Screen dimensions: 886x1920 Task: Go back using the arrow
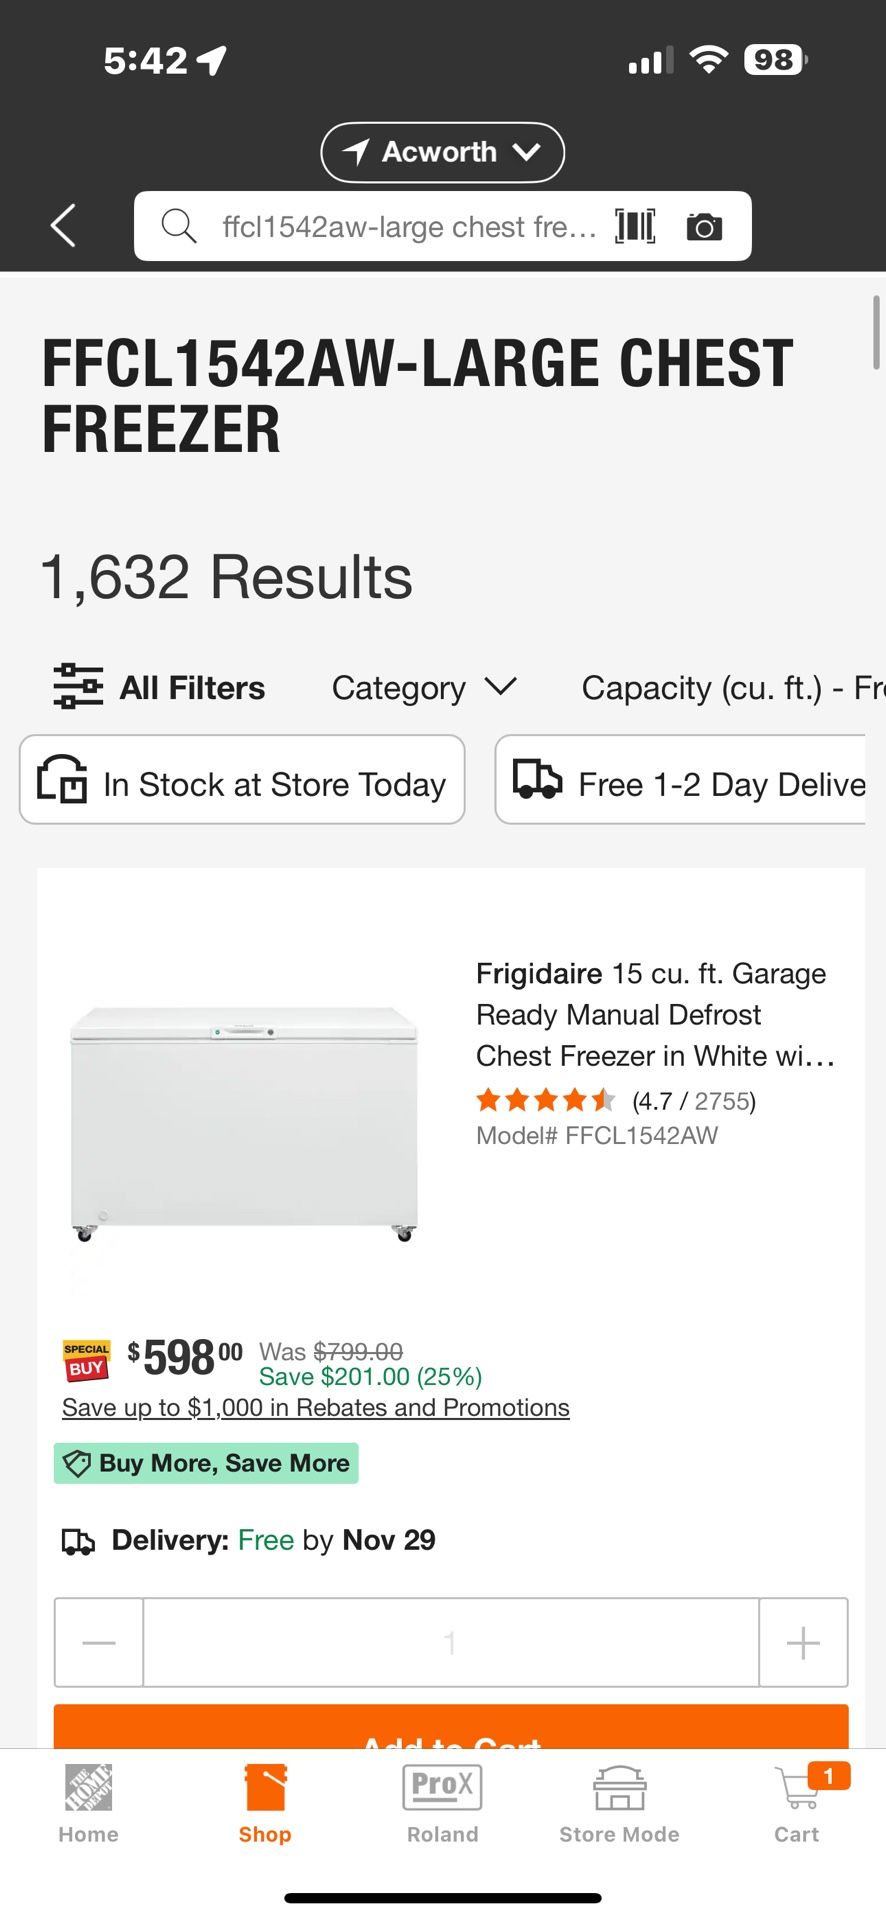point(63,226)
